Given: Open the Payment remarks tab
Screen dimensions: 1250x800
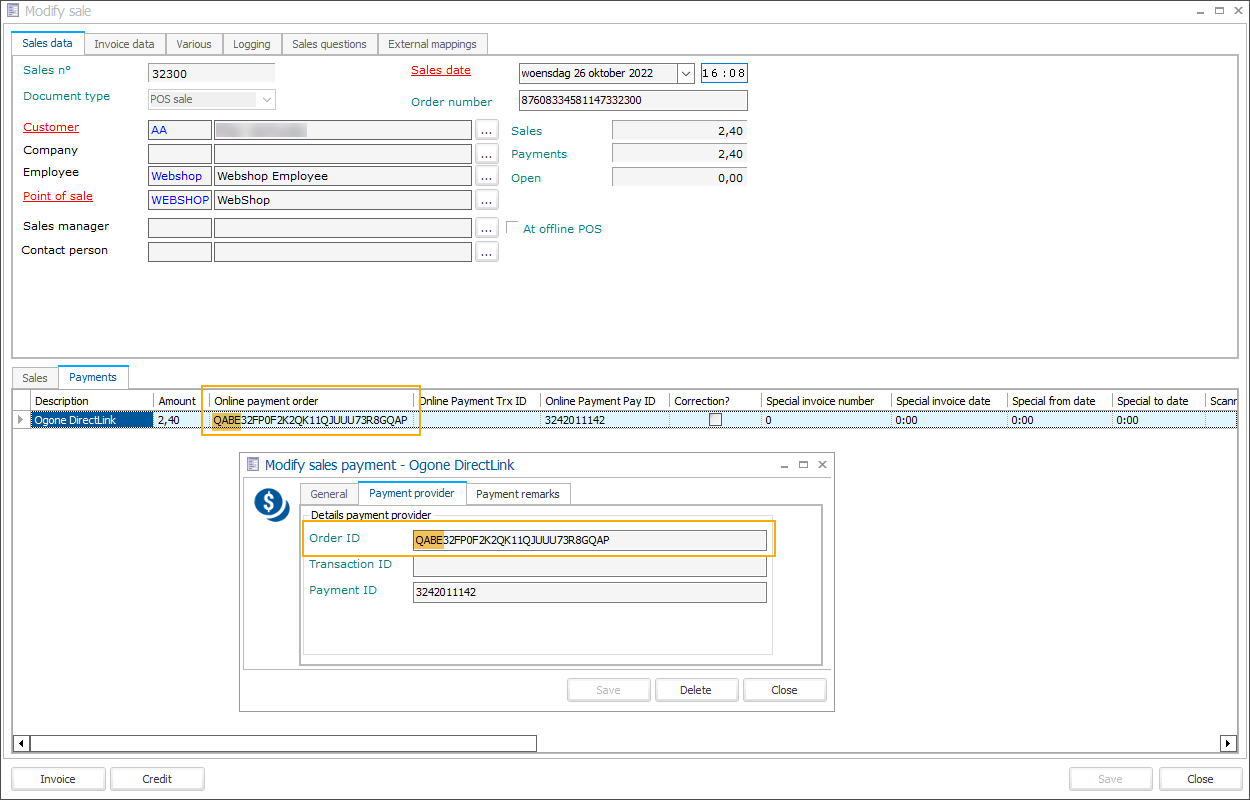Looking at the screenshot, I should pos(518,494).
